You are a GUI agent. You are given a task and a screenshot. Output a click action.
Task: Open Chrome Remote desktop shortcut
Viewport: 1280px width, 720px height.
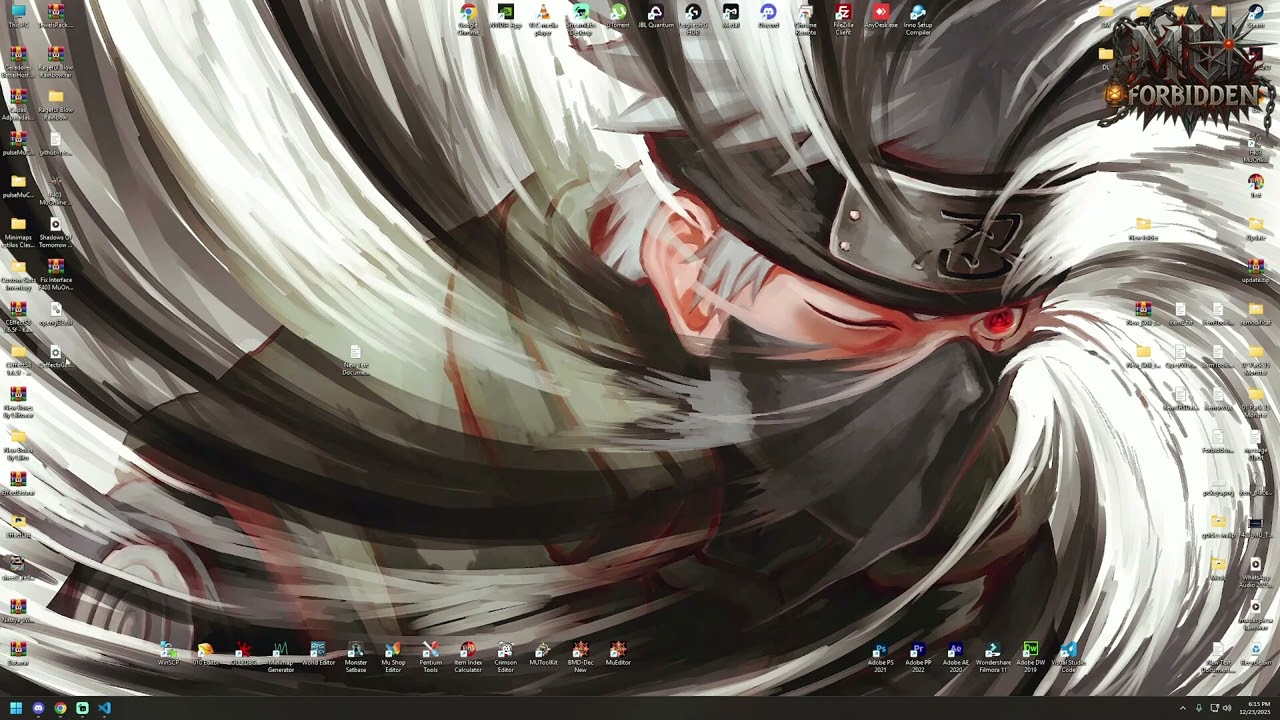805,18
